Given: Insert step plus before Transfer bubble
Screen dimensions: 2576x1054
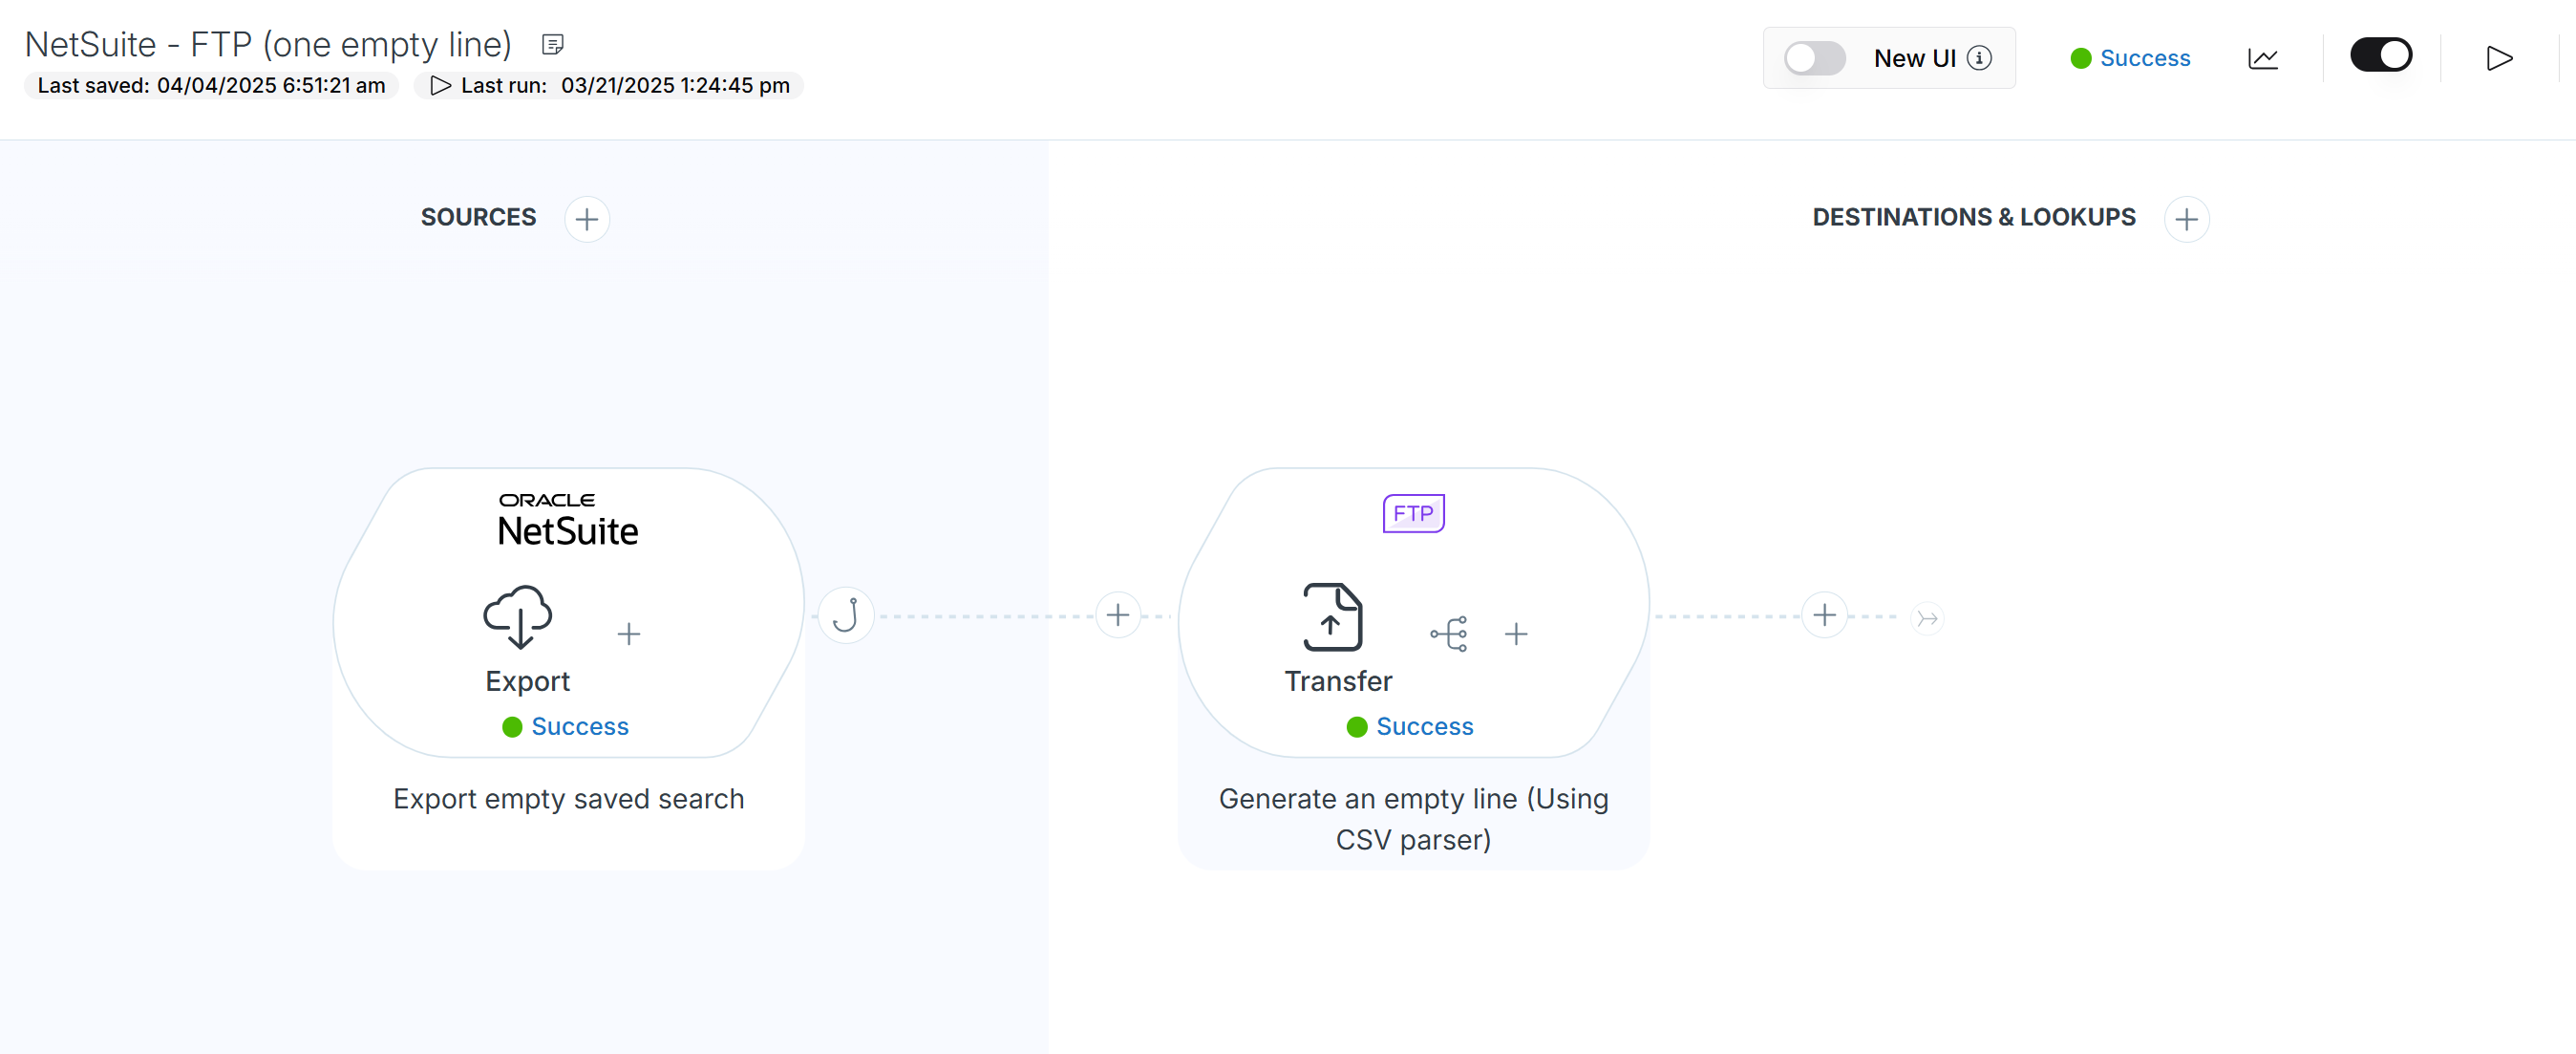Looking at the screenshot, I should [1118, 615].
